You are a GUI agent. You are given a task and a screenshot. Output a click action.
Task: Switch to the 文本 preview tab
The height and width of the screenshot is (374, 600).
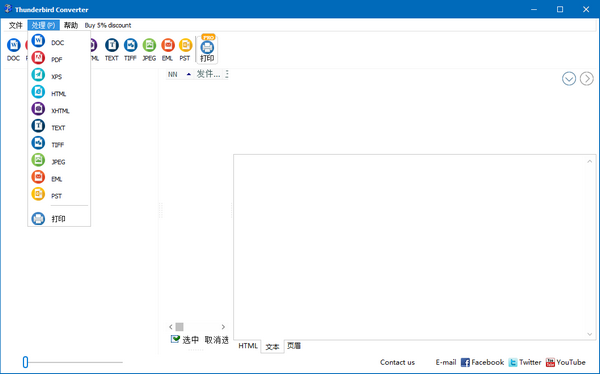click(x=272, y=346)
